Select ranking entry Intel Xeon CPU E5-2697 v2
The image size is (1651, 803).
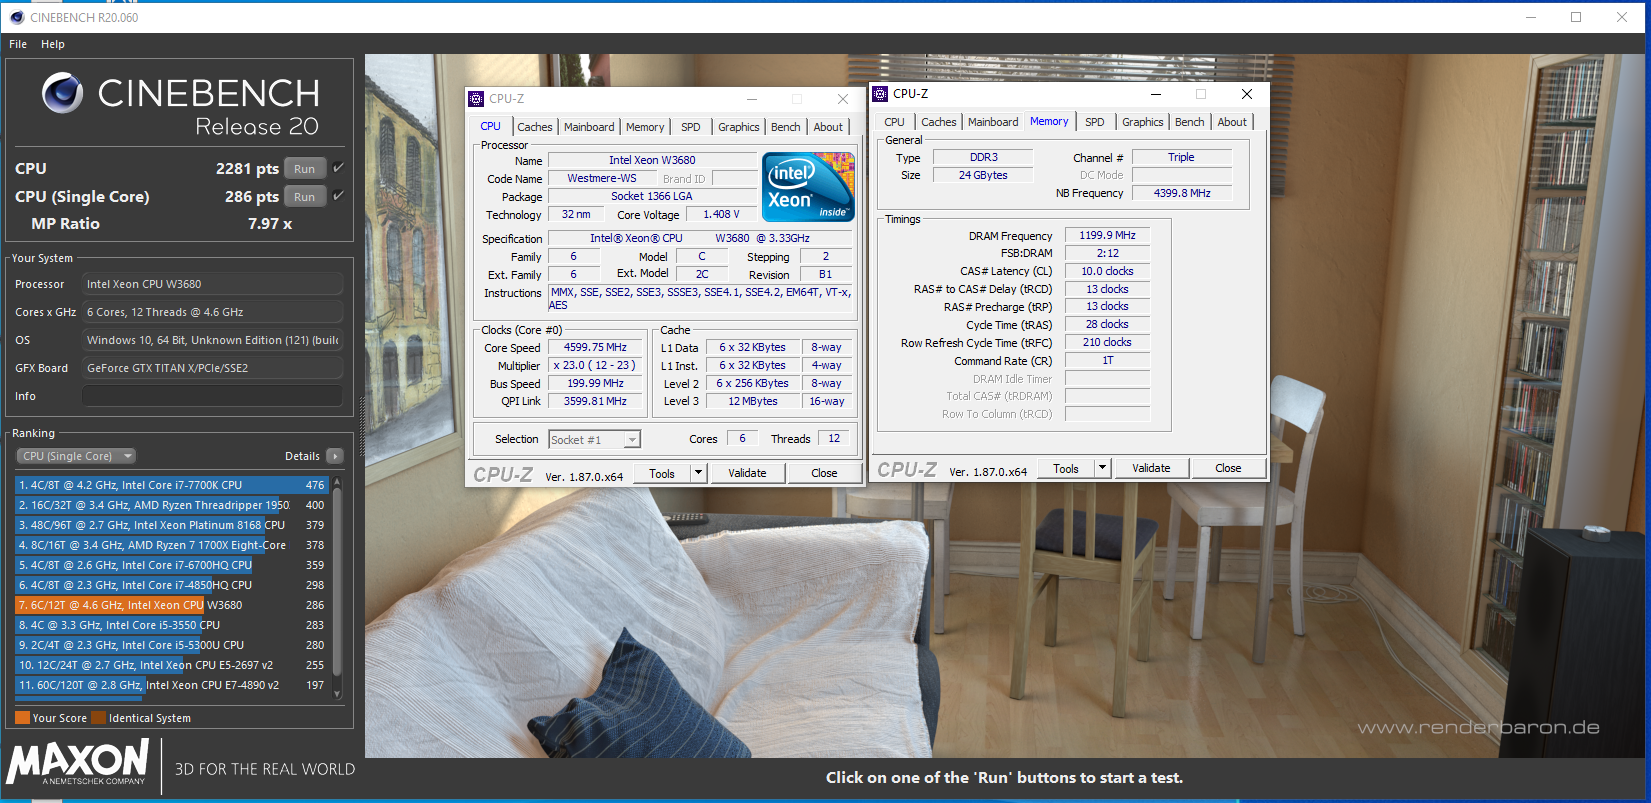coord(172,665)
